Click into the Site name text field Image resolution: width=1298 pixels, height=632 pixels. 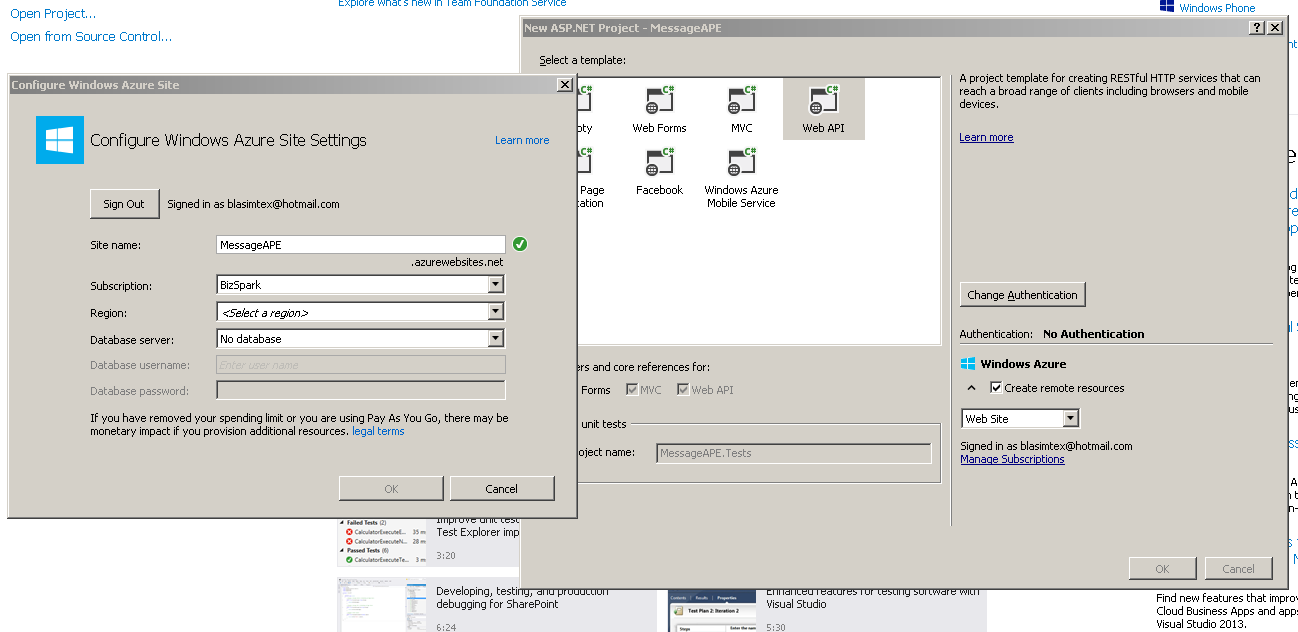(360, 245)
